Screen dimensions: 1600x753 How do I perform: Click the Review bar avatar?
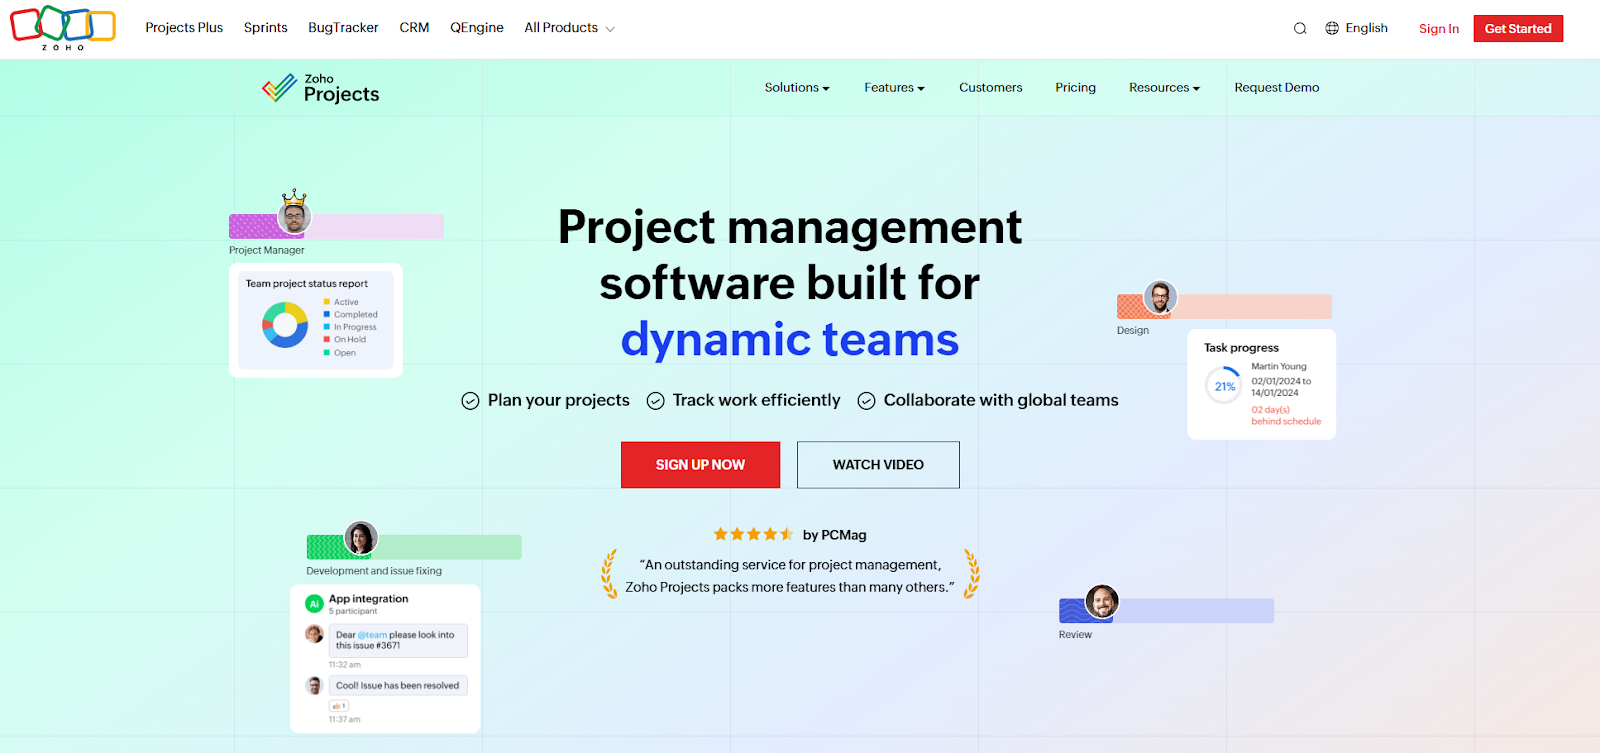[1102, 601]
